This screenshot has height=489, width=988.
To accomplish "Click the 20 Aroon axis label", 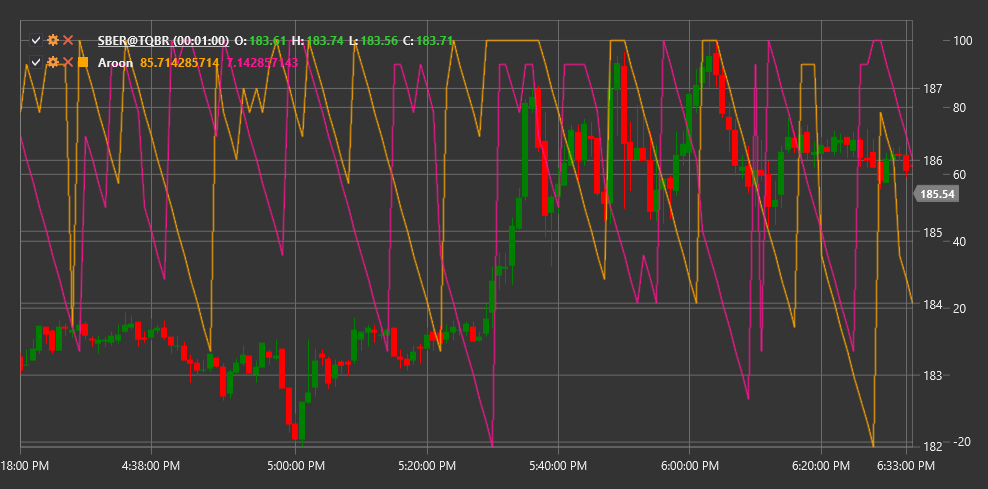I will [x=960, y=308].
